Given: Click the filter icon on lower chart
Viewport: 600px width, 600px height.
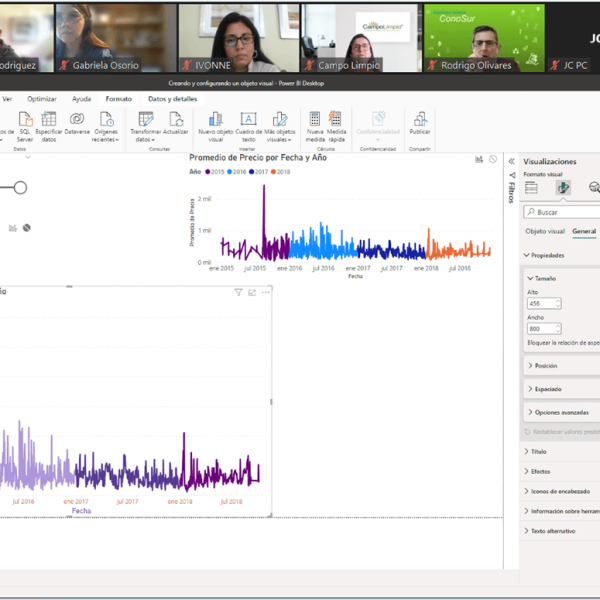Looking at the screenshot, I should tap(238, 292).
